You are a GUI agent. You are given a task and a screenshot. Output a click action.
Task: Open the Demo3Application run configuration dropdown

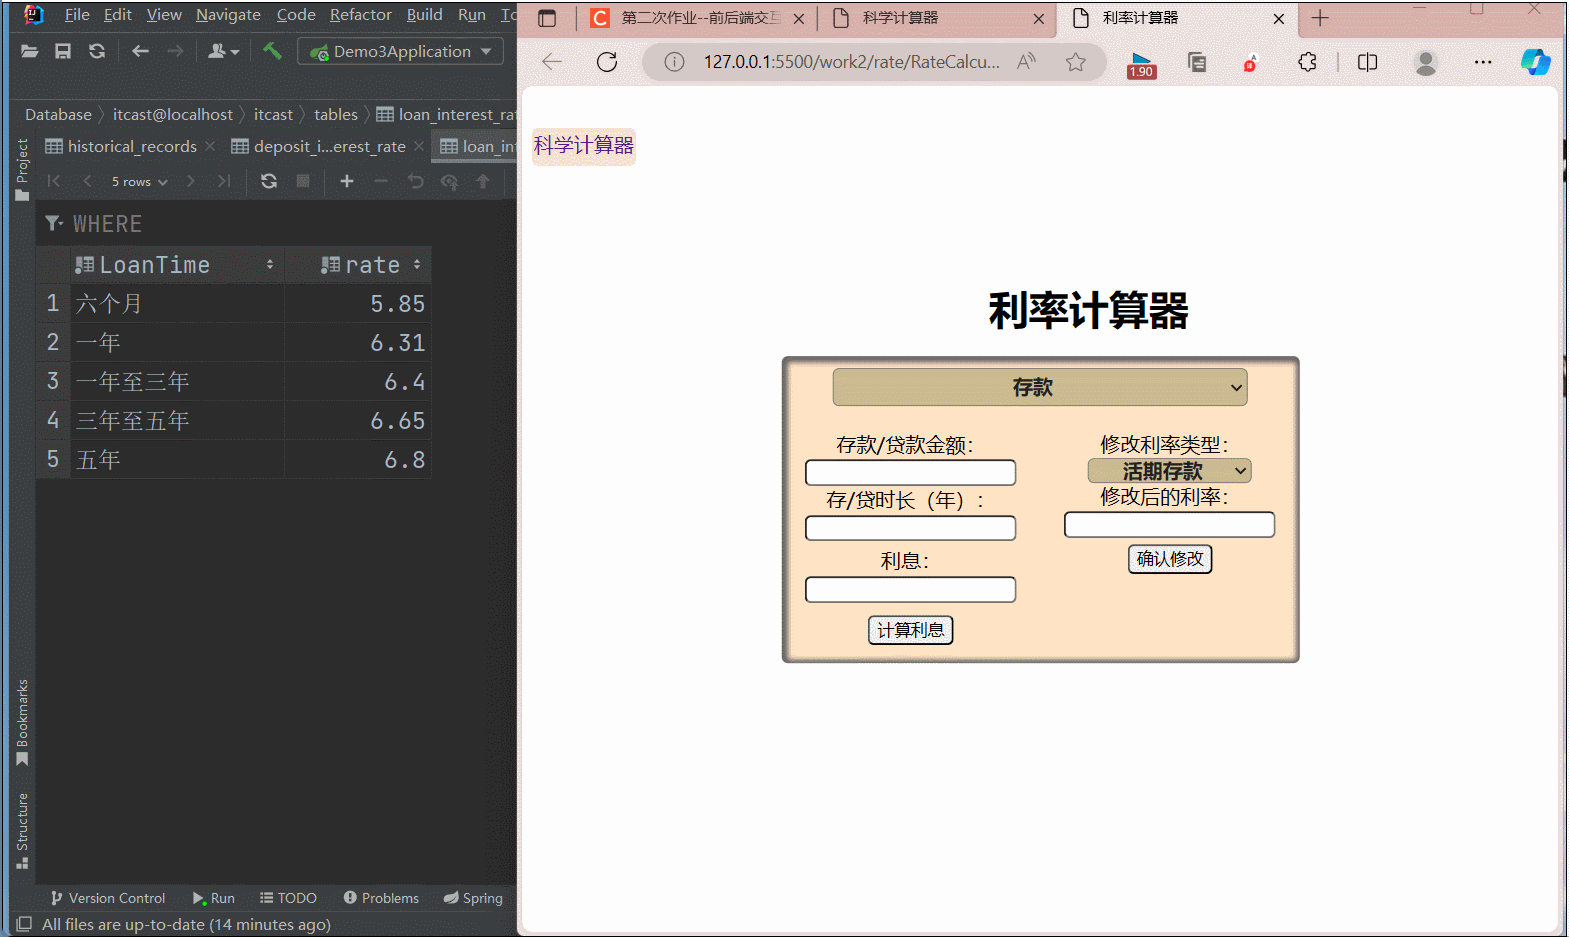point(401,51)
